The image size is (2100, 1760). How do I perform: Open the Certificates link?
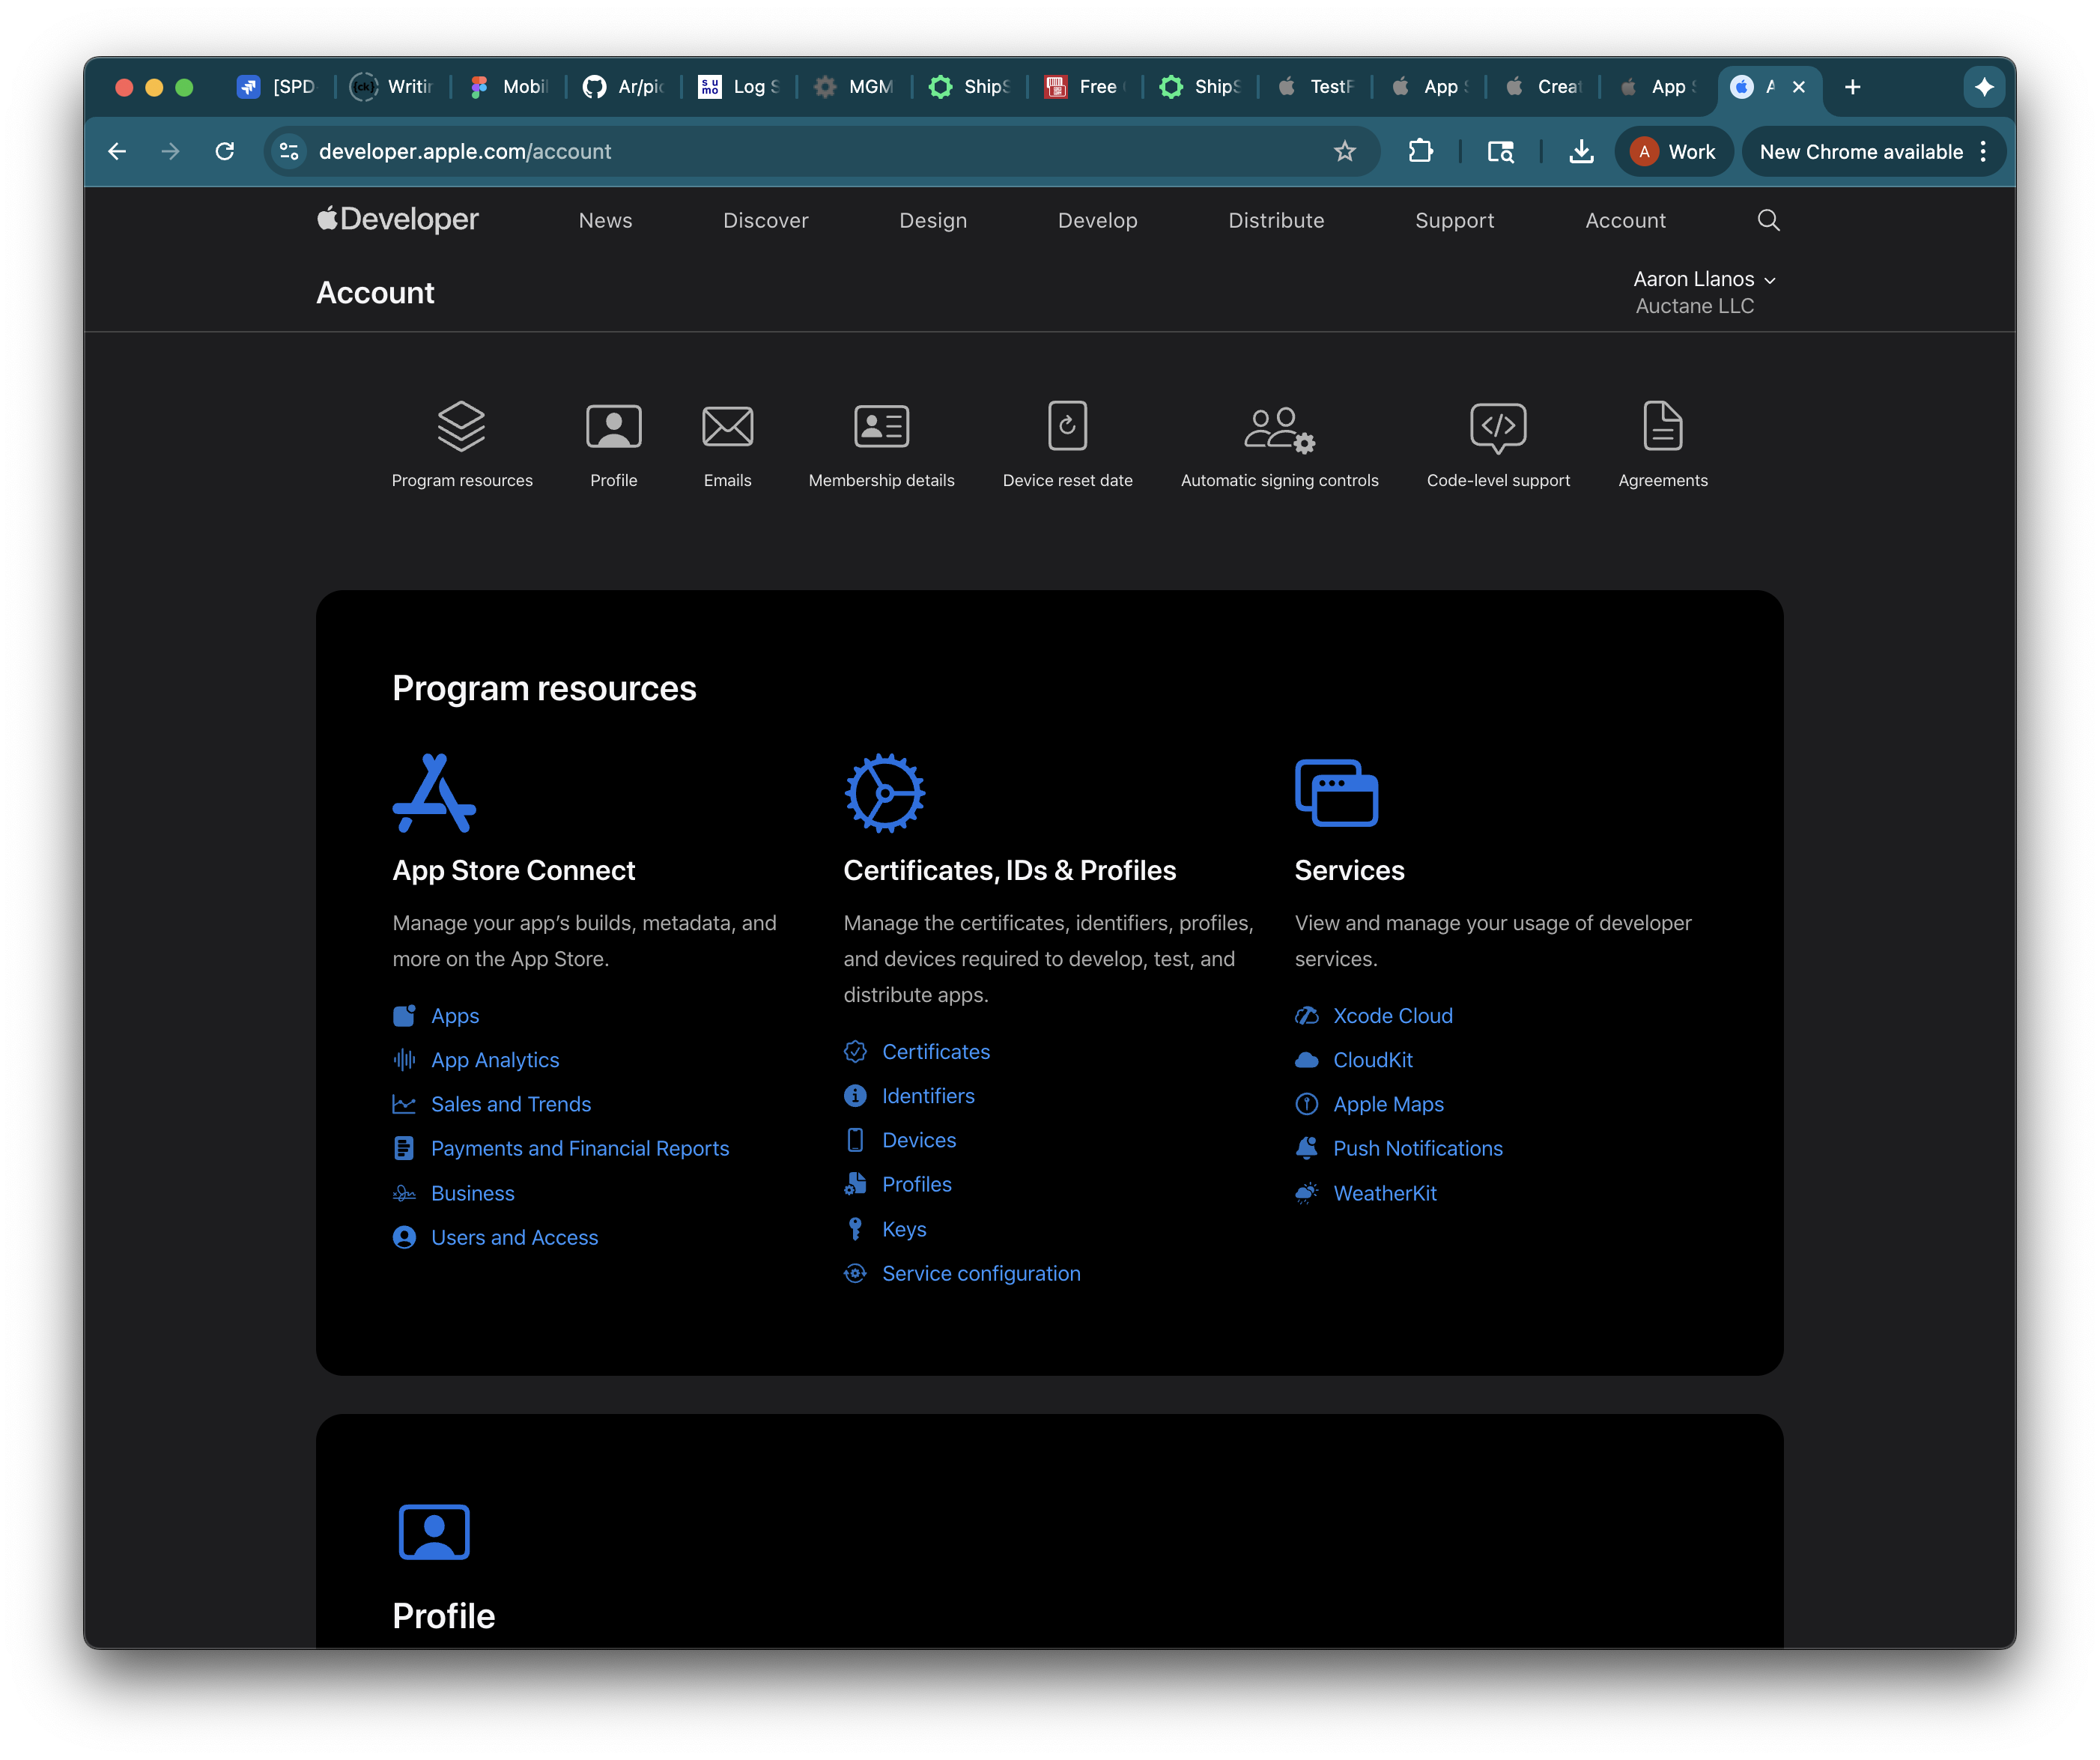[935, 1051]
